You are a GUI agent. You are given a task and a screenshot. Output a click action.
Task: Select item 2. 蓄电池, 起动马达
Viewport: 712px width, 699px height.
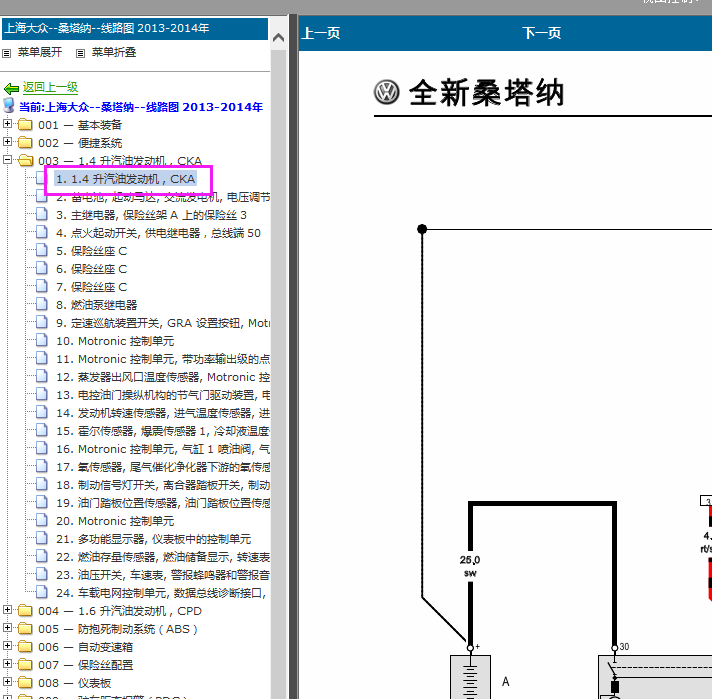pyautogui.click(x=163, y=197)
